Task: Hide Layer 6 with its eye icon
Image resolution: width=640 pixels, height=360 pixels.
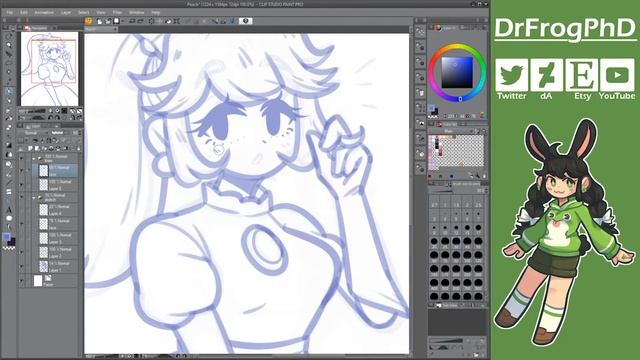Action: coord(22,185)
